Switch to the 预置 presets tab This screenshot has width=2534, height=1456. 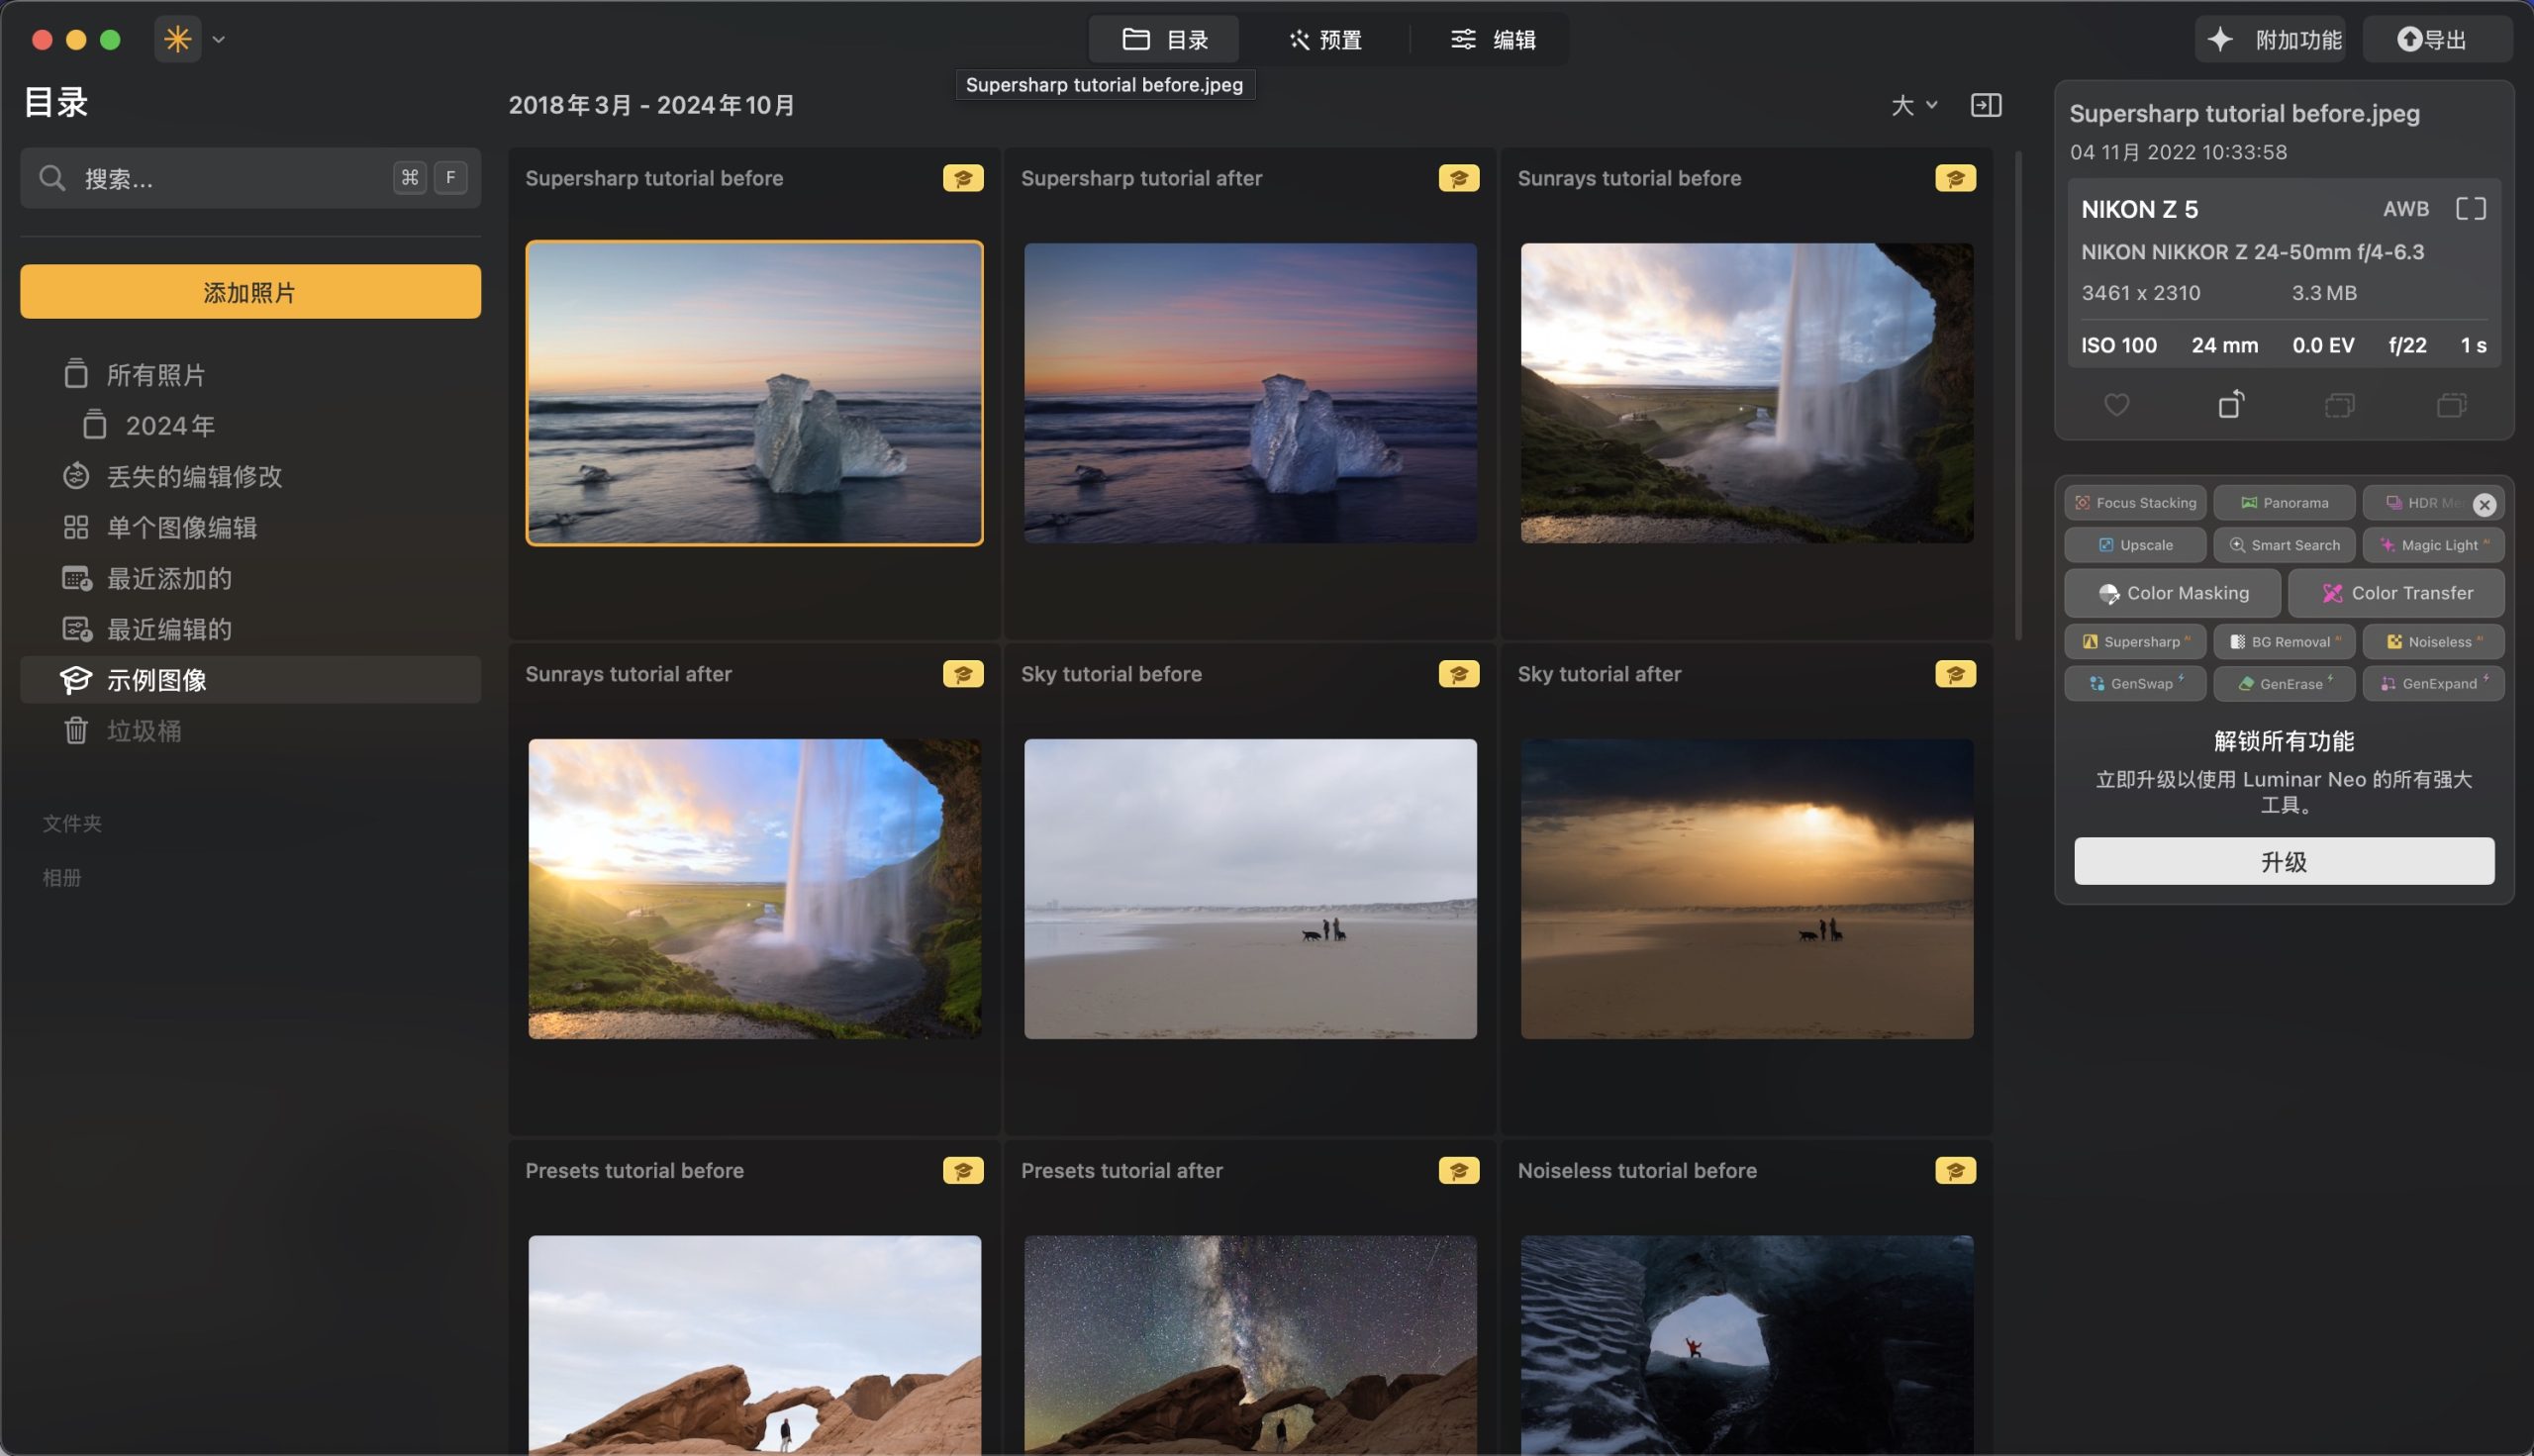tap(1325, 39)
